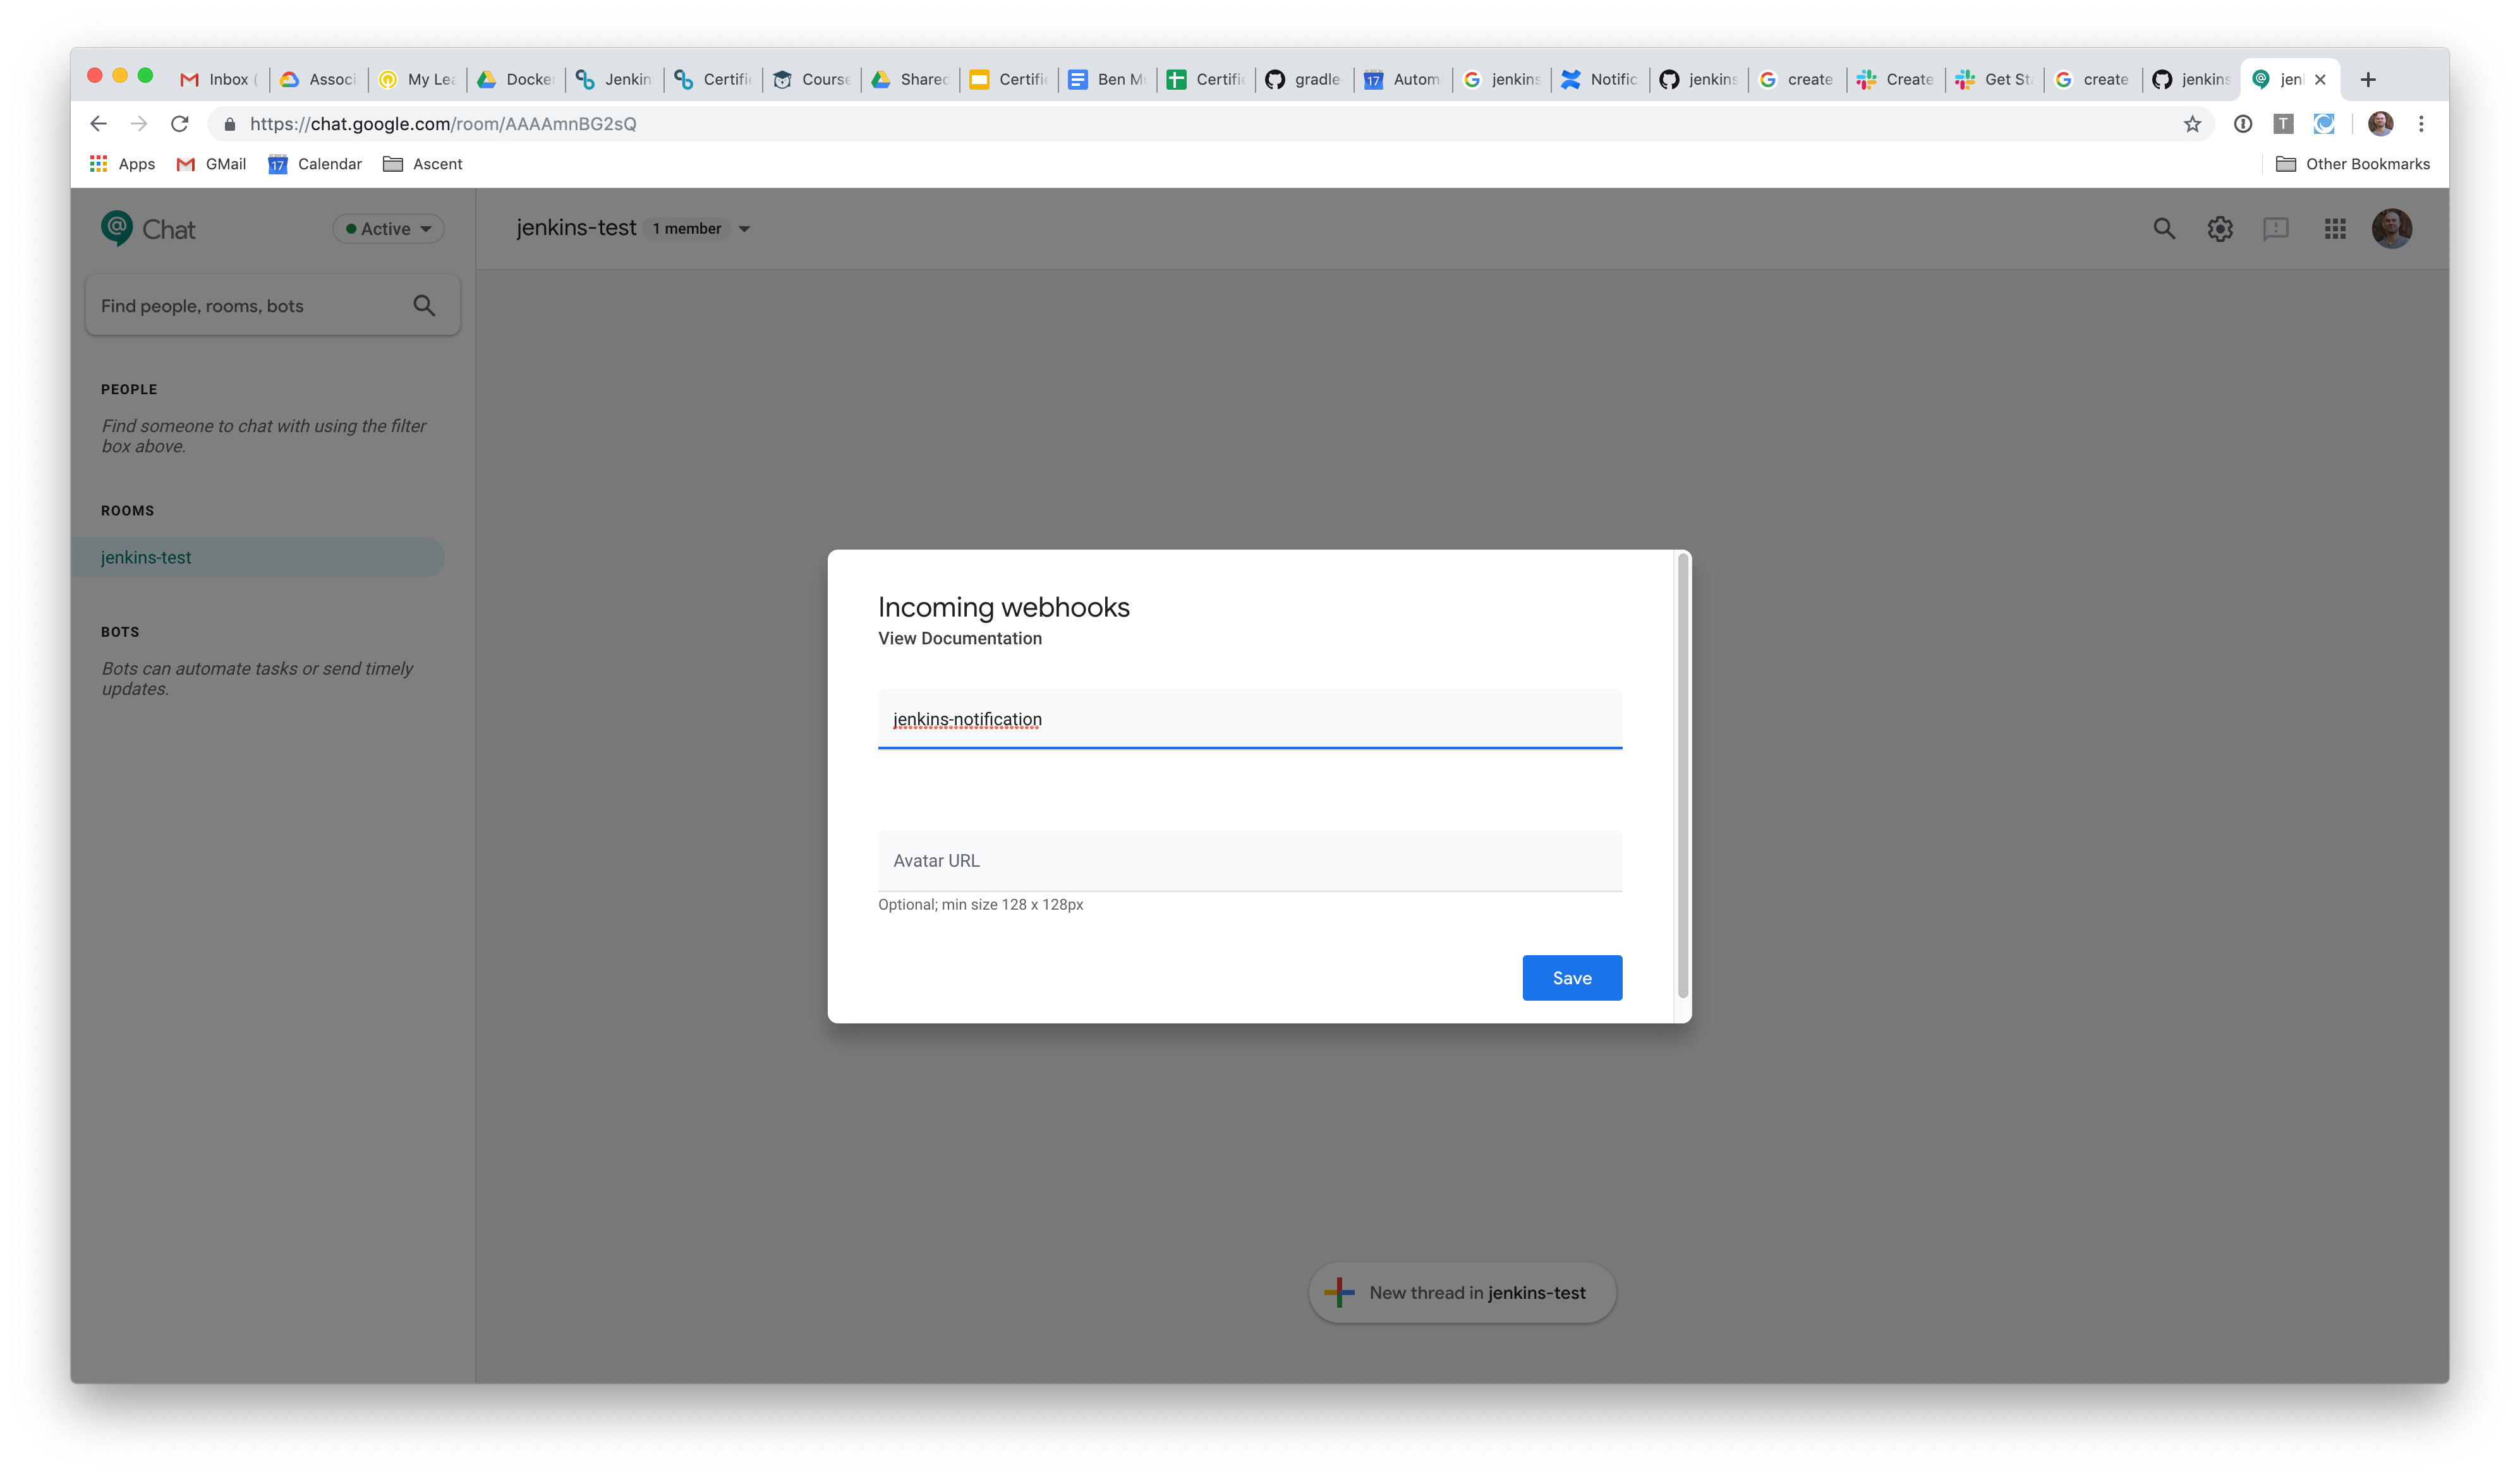Open the browser back arrow
This screenshot has height=1477, width=2520.
(98, 123)
